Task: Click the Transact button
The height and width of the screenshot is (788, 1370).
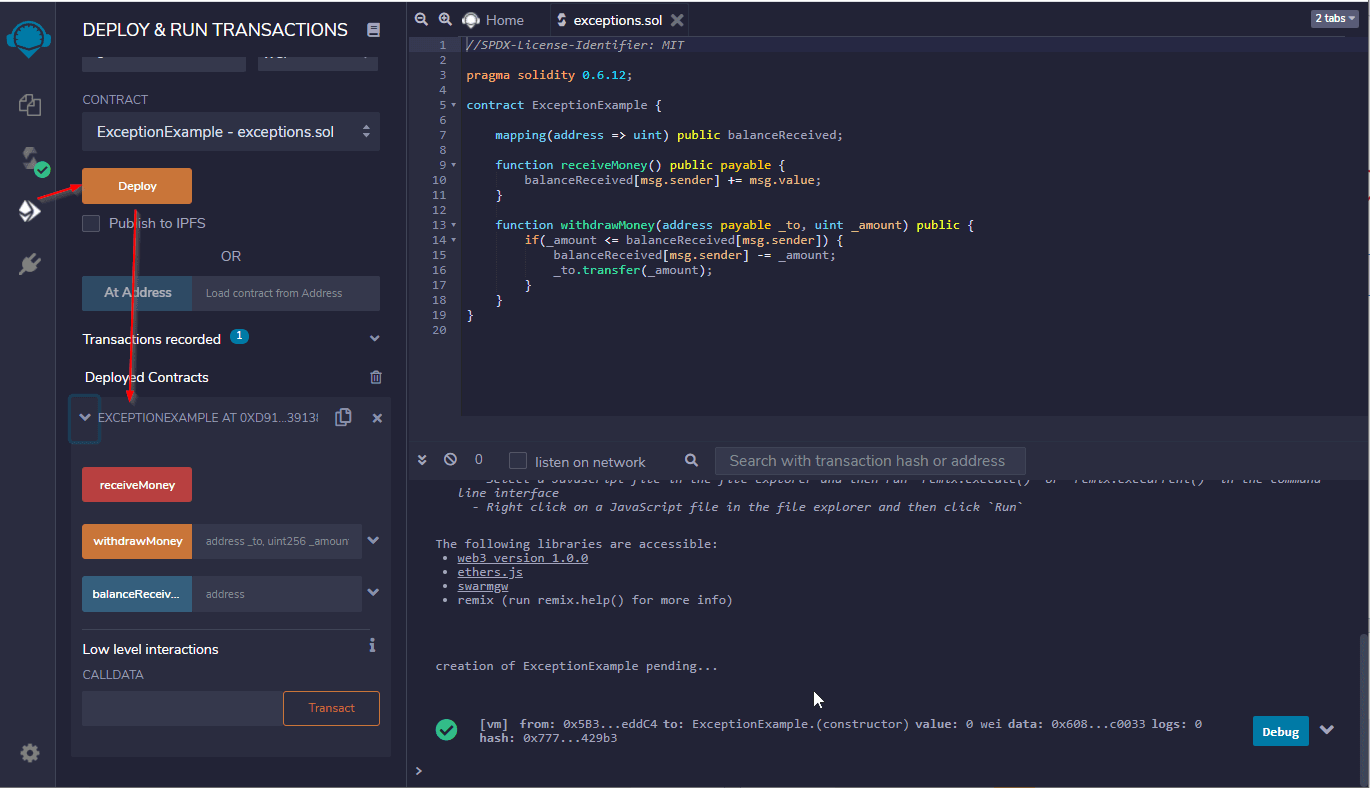Action: click(331, 708)
